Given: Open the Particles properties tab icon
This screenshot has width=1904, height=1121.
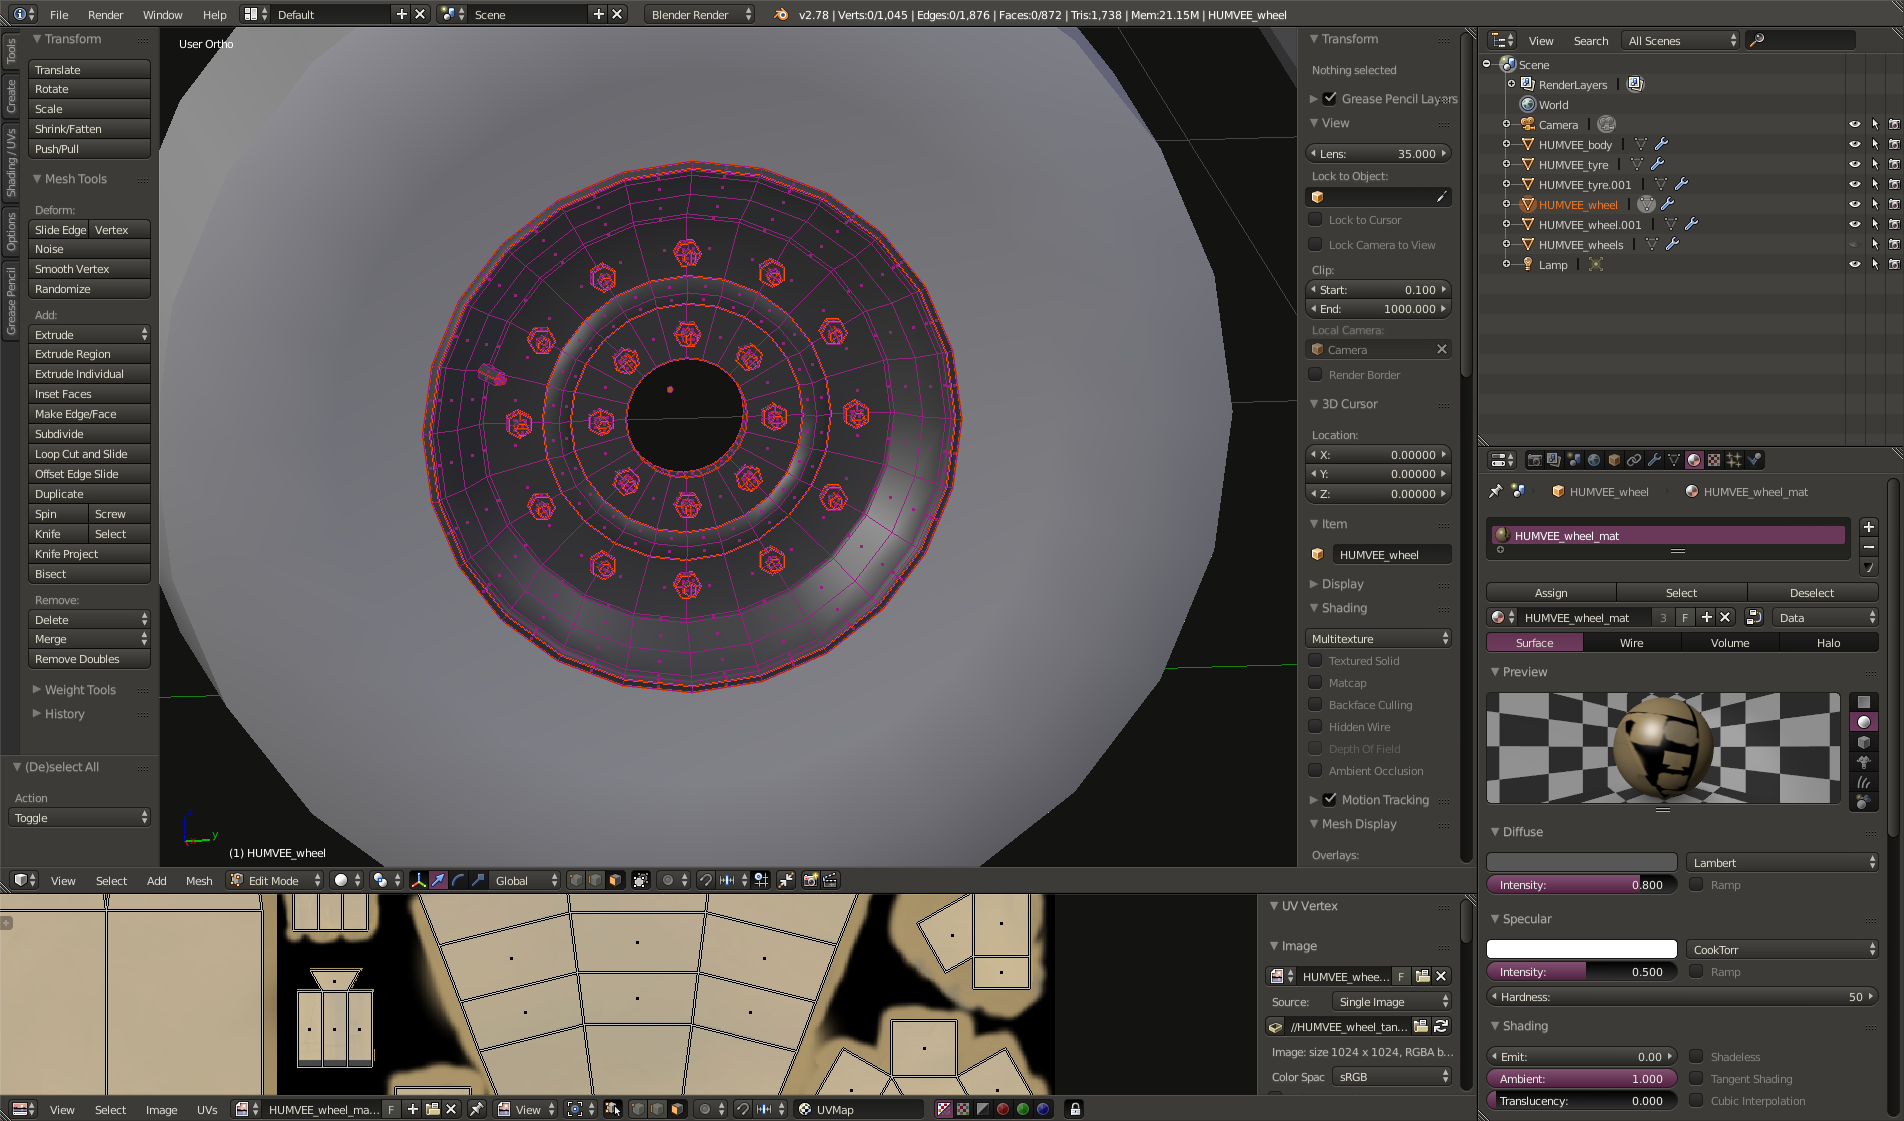Looking at the screenshot, I should point(1734,460).
